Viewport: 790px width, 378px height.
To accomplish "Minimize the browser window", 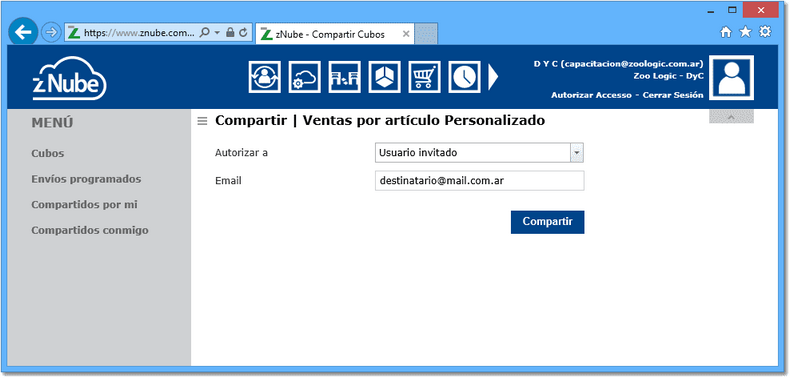I will tap(711, 11).
